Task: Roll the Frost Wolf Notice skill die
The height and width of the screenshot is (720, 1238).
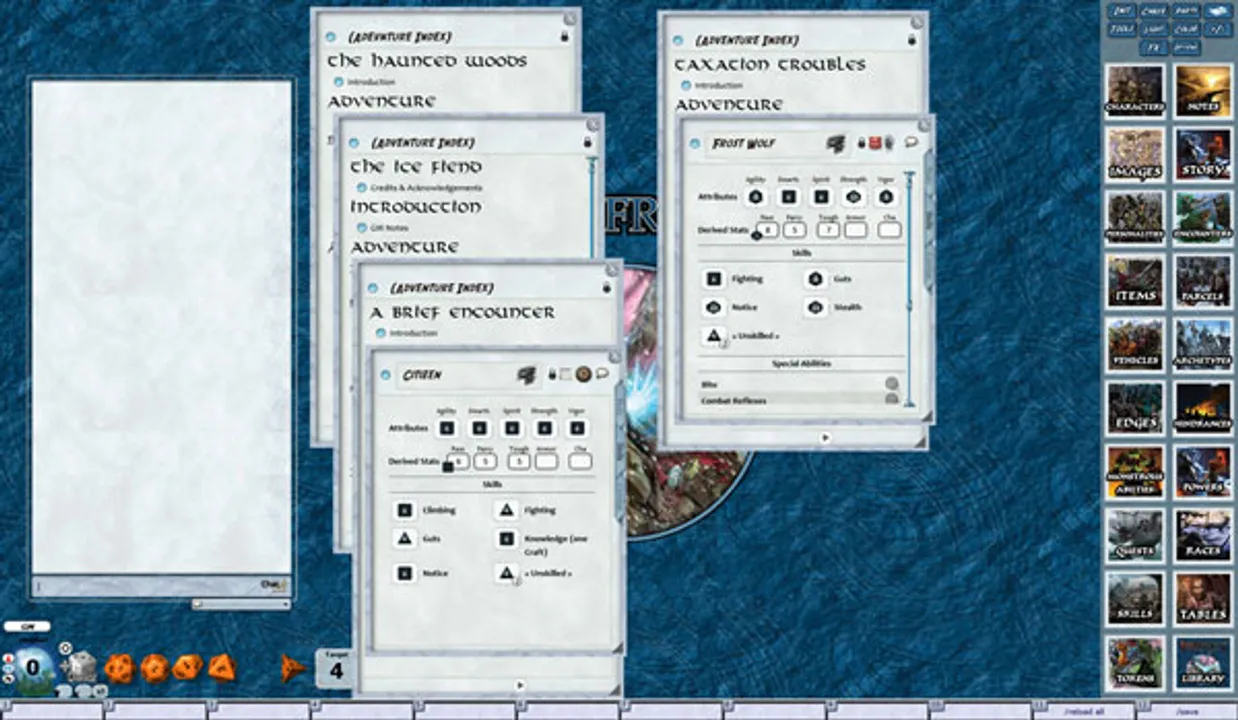Action: 714,307
